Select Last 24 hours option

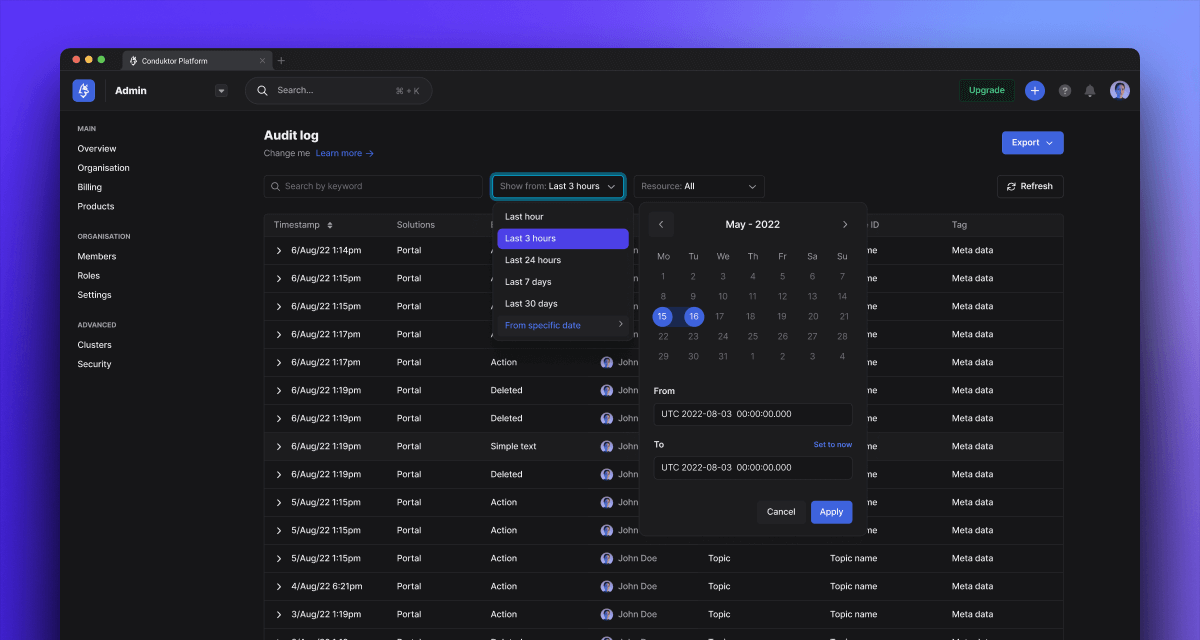click(x=562, y=260)
